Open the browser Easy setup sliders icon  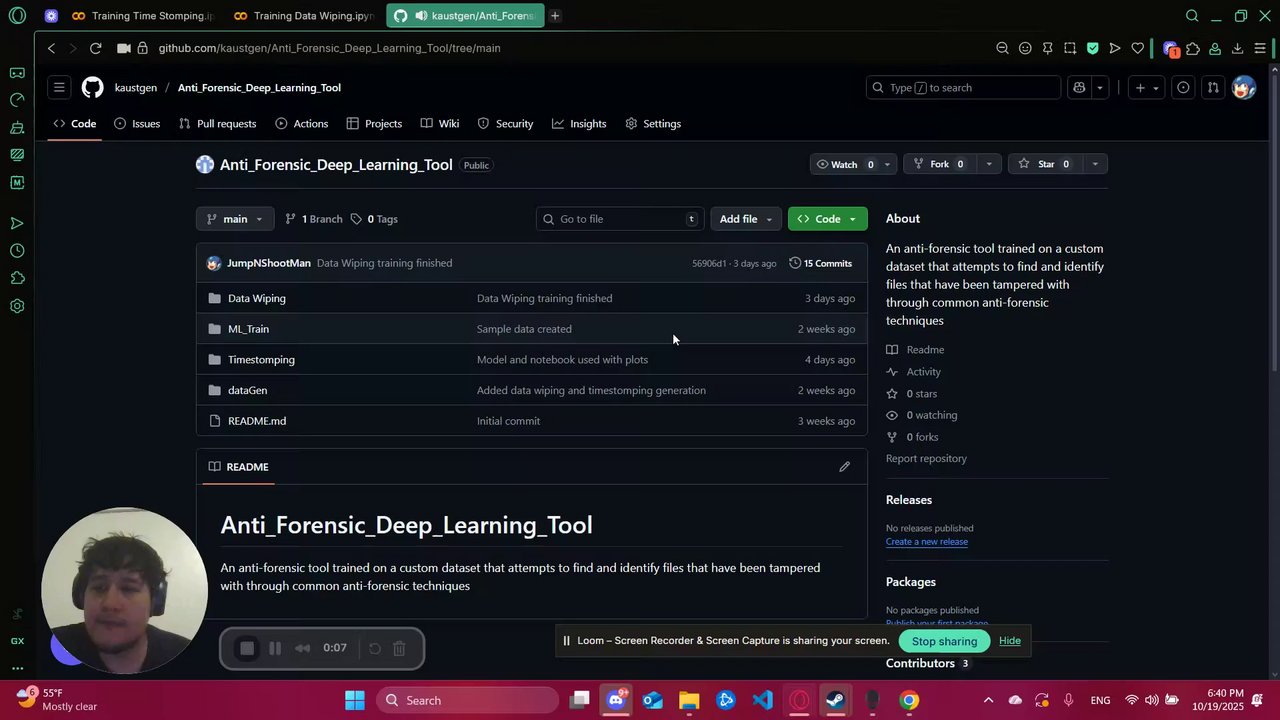click(1260, 48)
